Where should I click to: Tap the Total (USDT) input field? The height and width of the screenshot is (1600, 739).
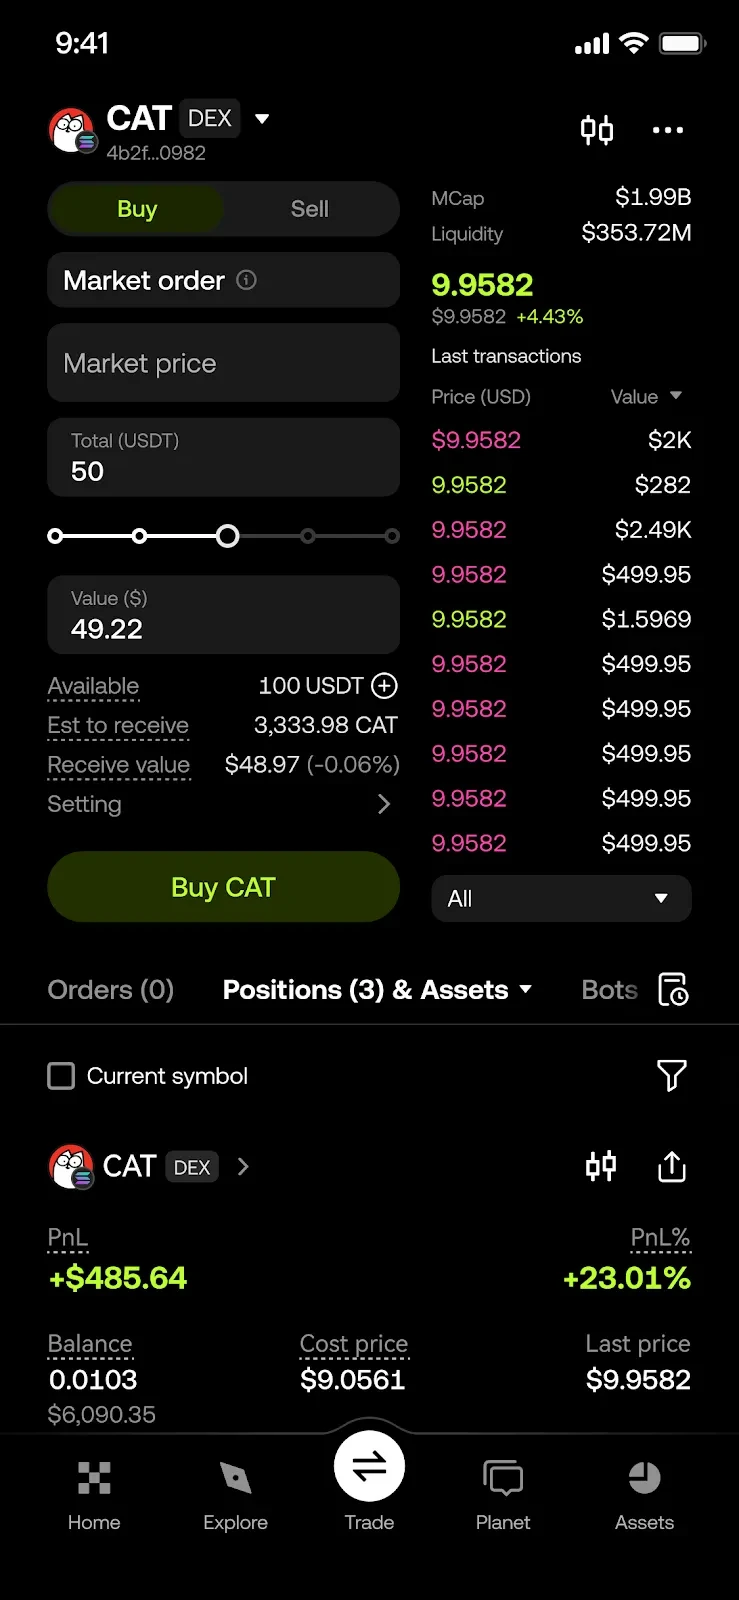click(223, 458)
